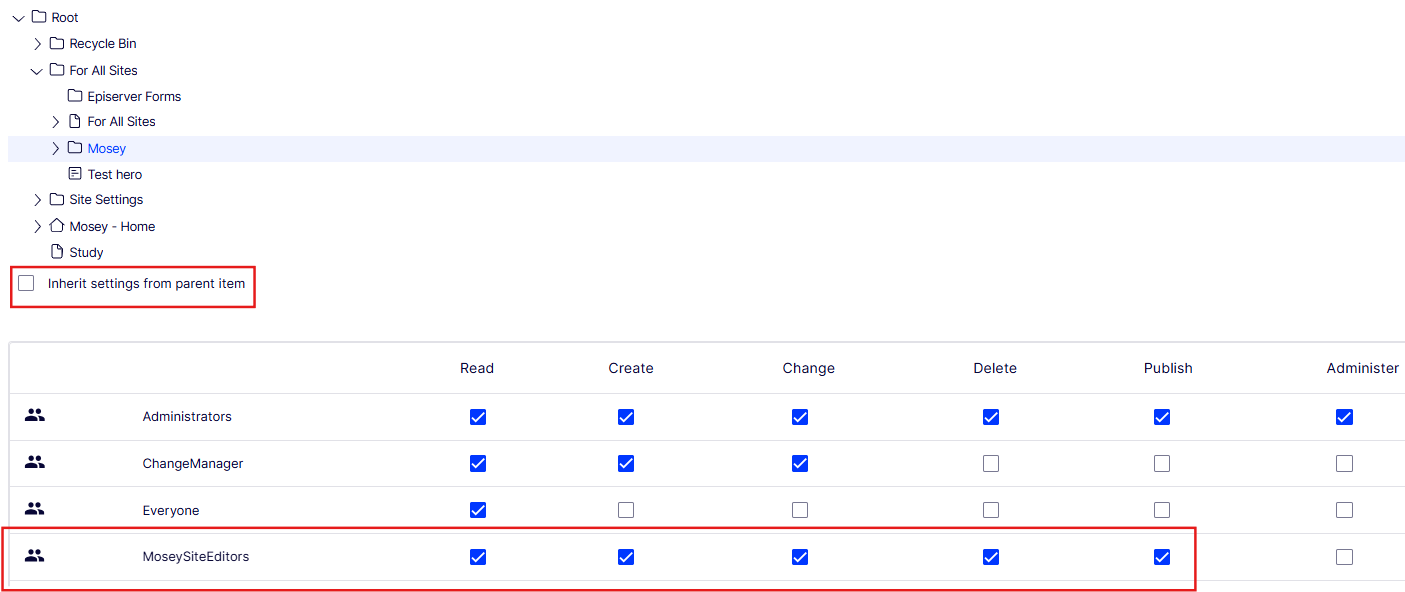Click the ChangeManager group icon

[35, 463]
